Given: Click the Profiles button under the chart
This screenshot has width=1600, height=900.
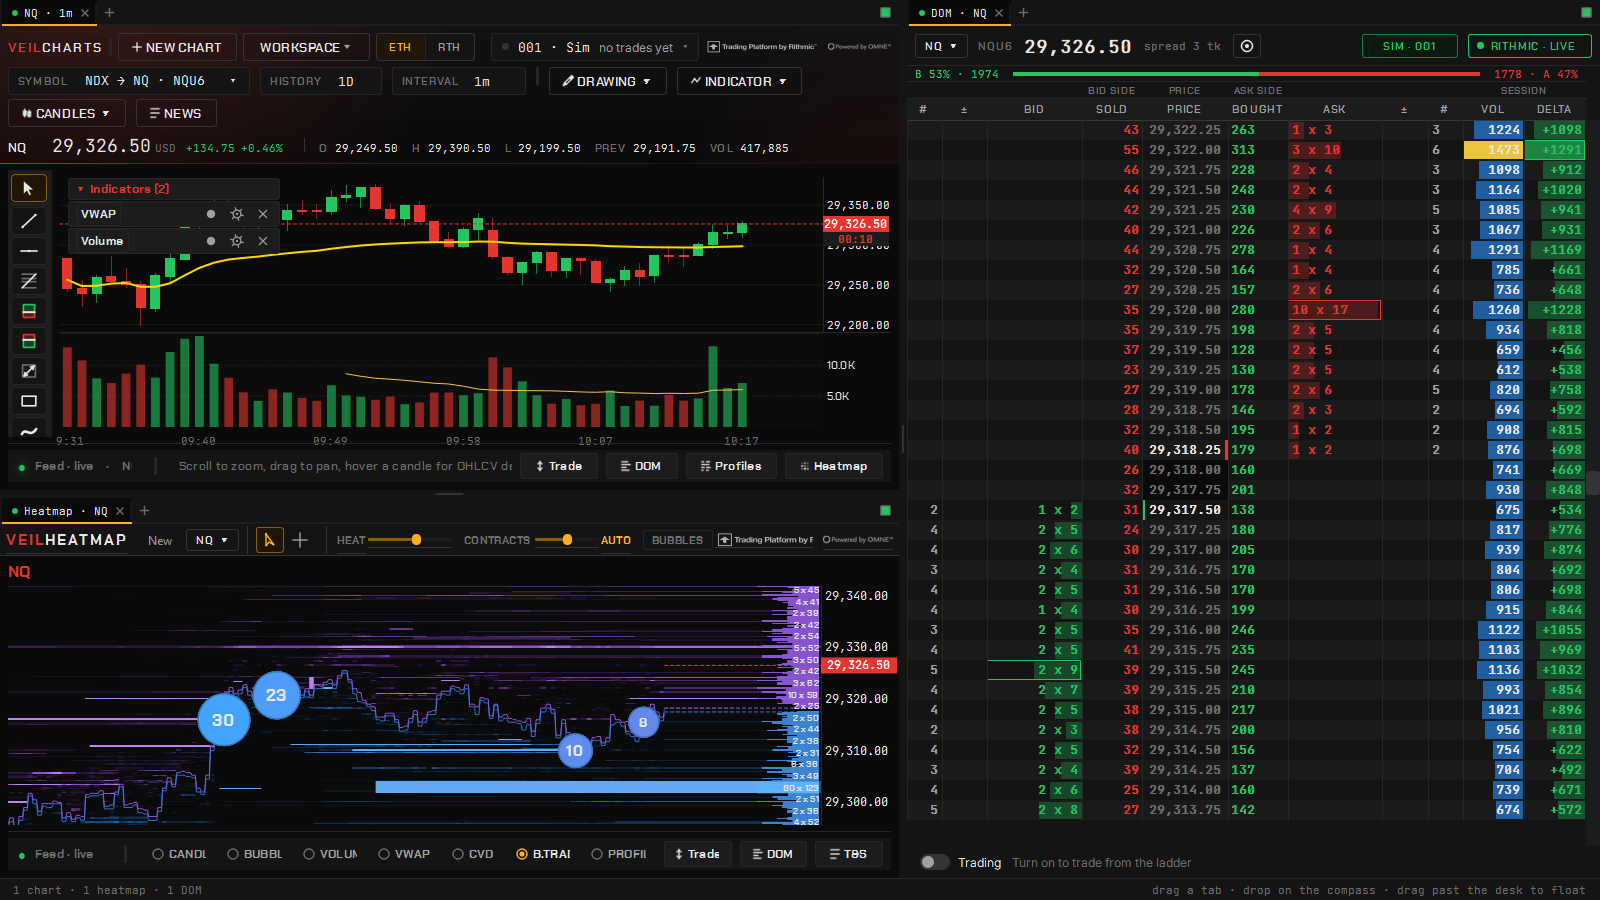Looking at the screenshot, I should [x=731, y=466].
